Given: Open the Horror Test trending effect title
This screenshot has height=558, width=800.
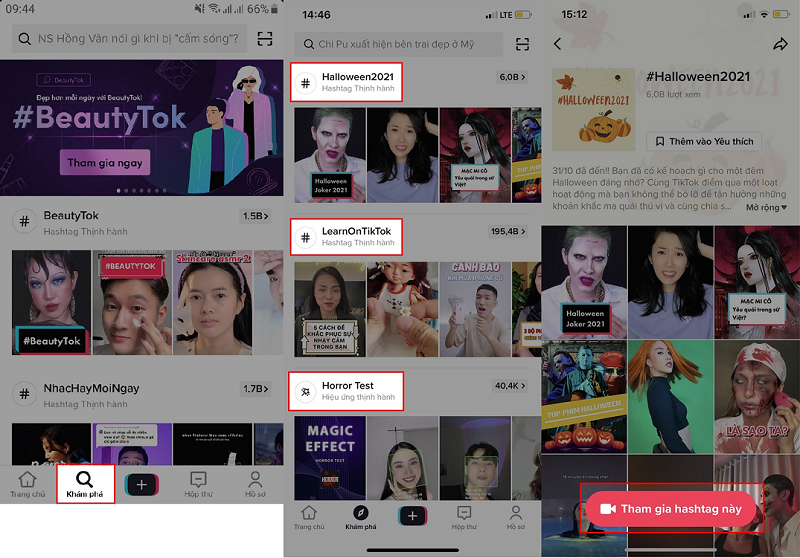Looking at the screenshot, I should [347, 386].
